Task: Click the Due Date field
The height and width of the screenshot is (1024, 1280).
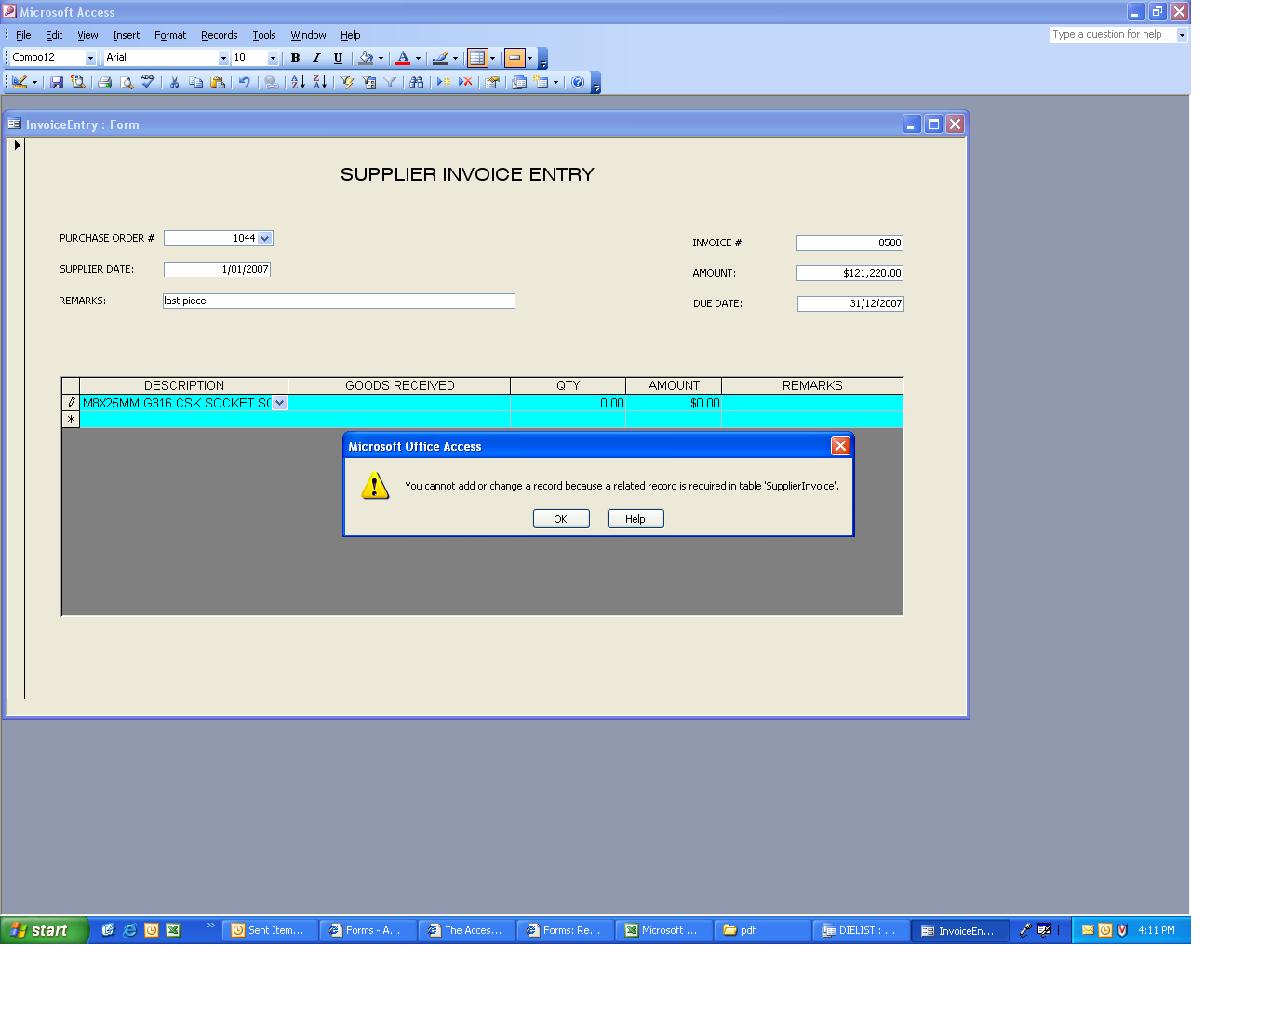Action: click(x=850, y=303)
